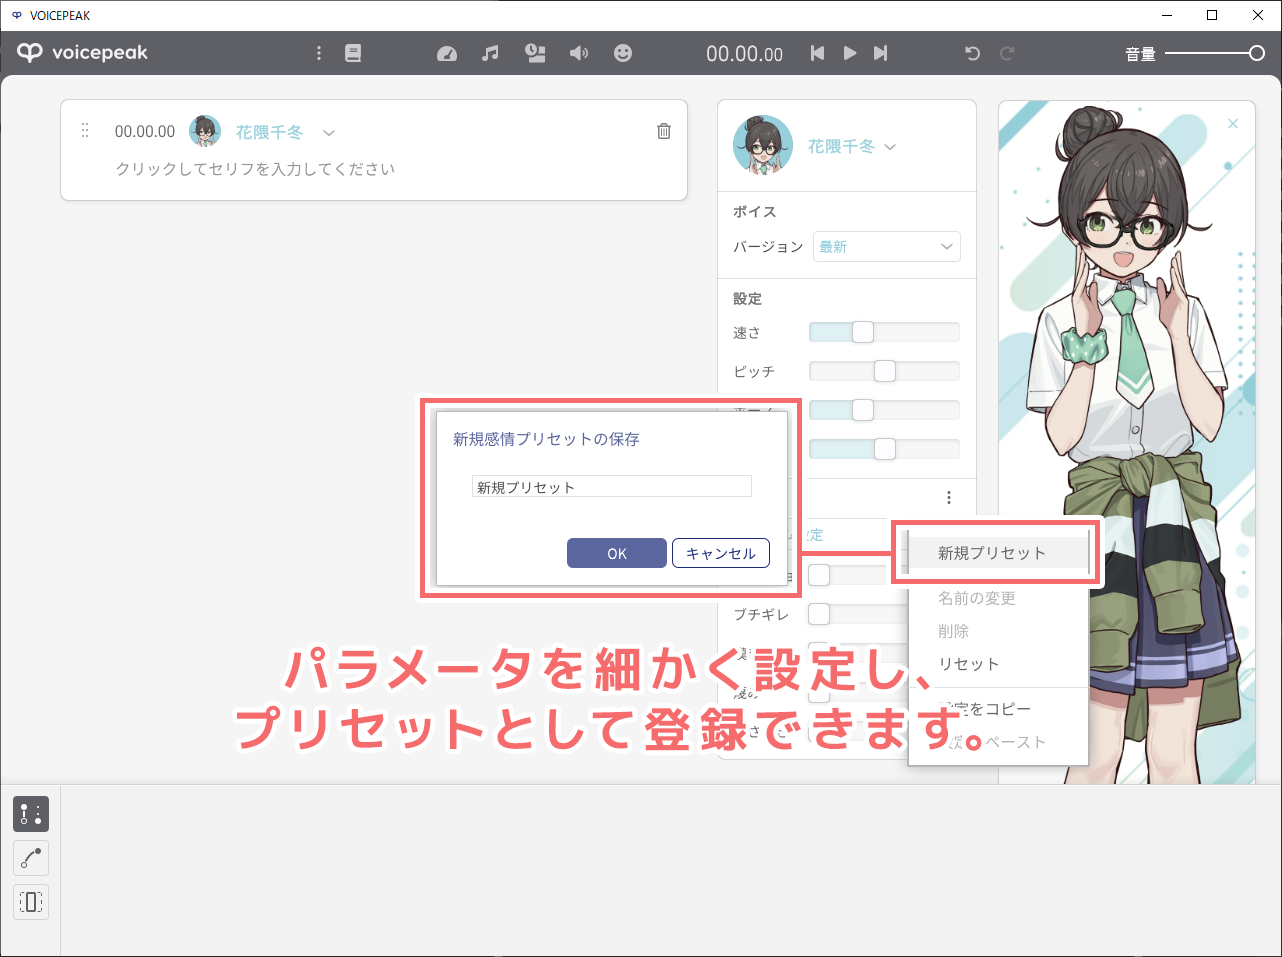Select the phoneme length tool at bottom left
The image size is (1282, 957).
(x=31, y=902)
